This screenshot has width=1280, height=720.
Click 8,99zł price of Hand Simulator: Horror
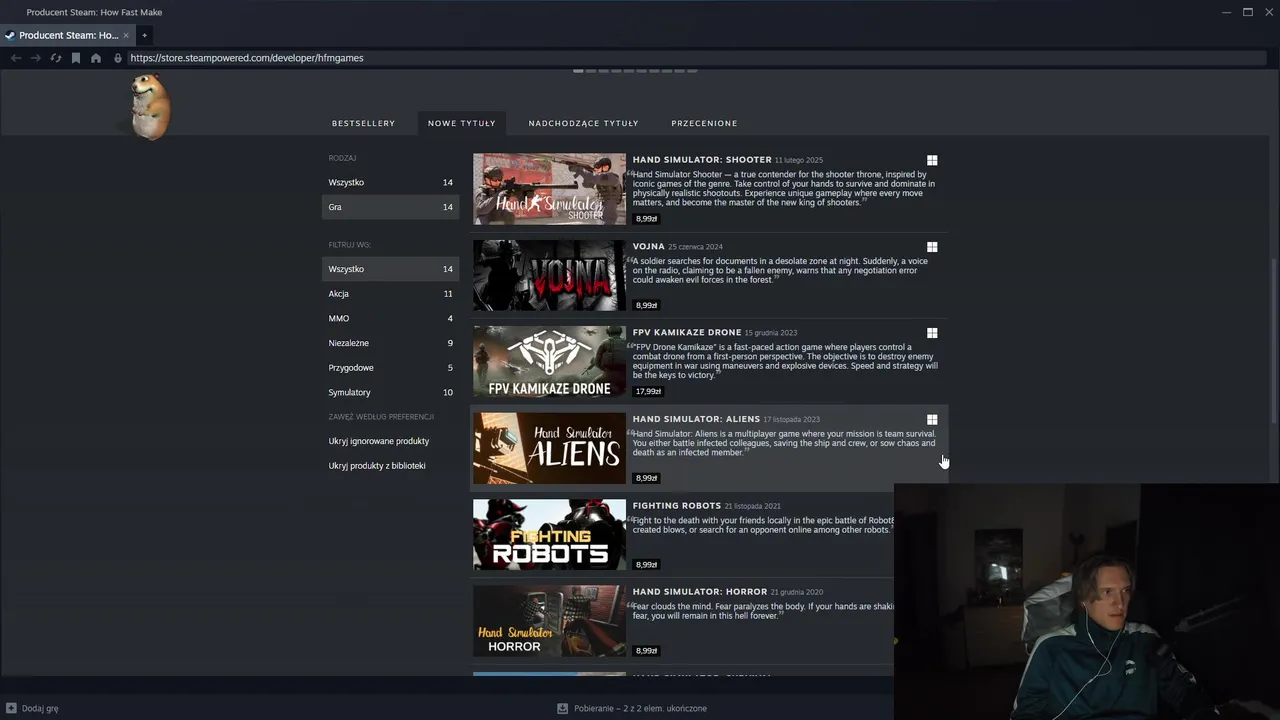[x=646, y=651]
